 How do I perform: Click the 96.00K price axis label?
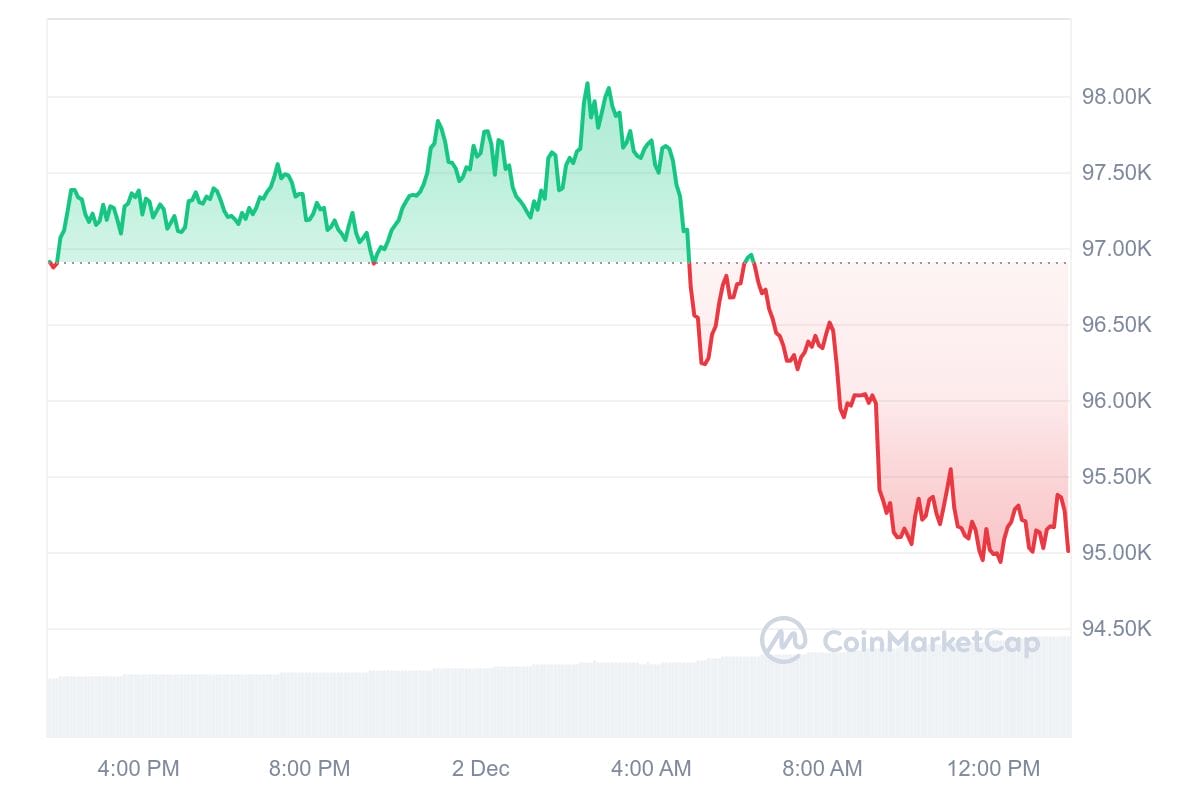point(1116,401)
